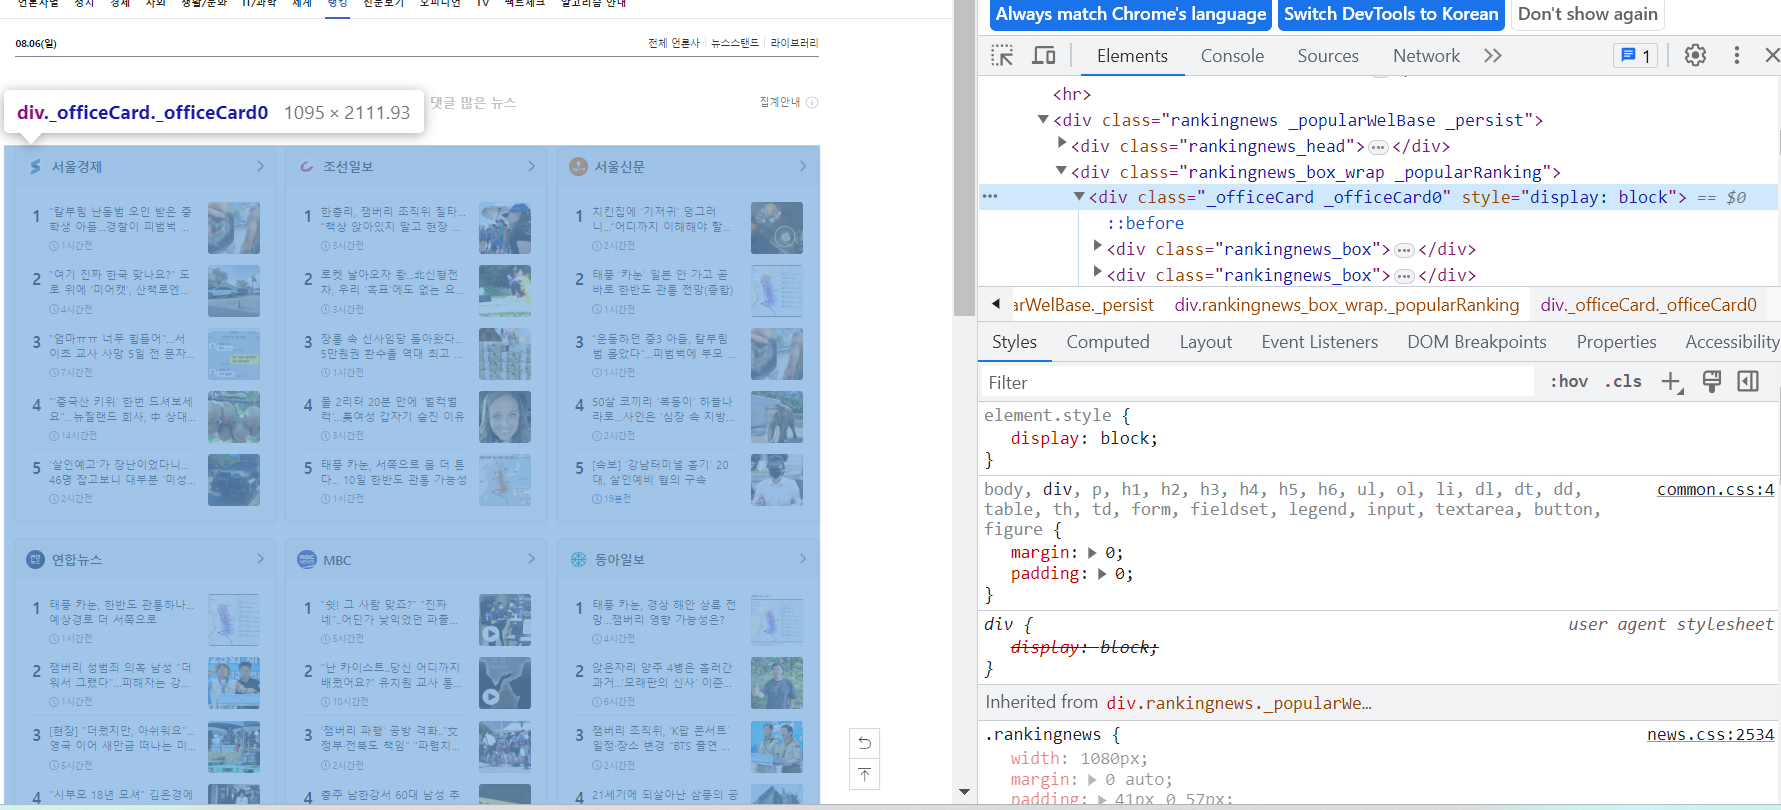
Task: Add a new style rule with plus icon
Action: tap(1672, 382)
